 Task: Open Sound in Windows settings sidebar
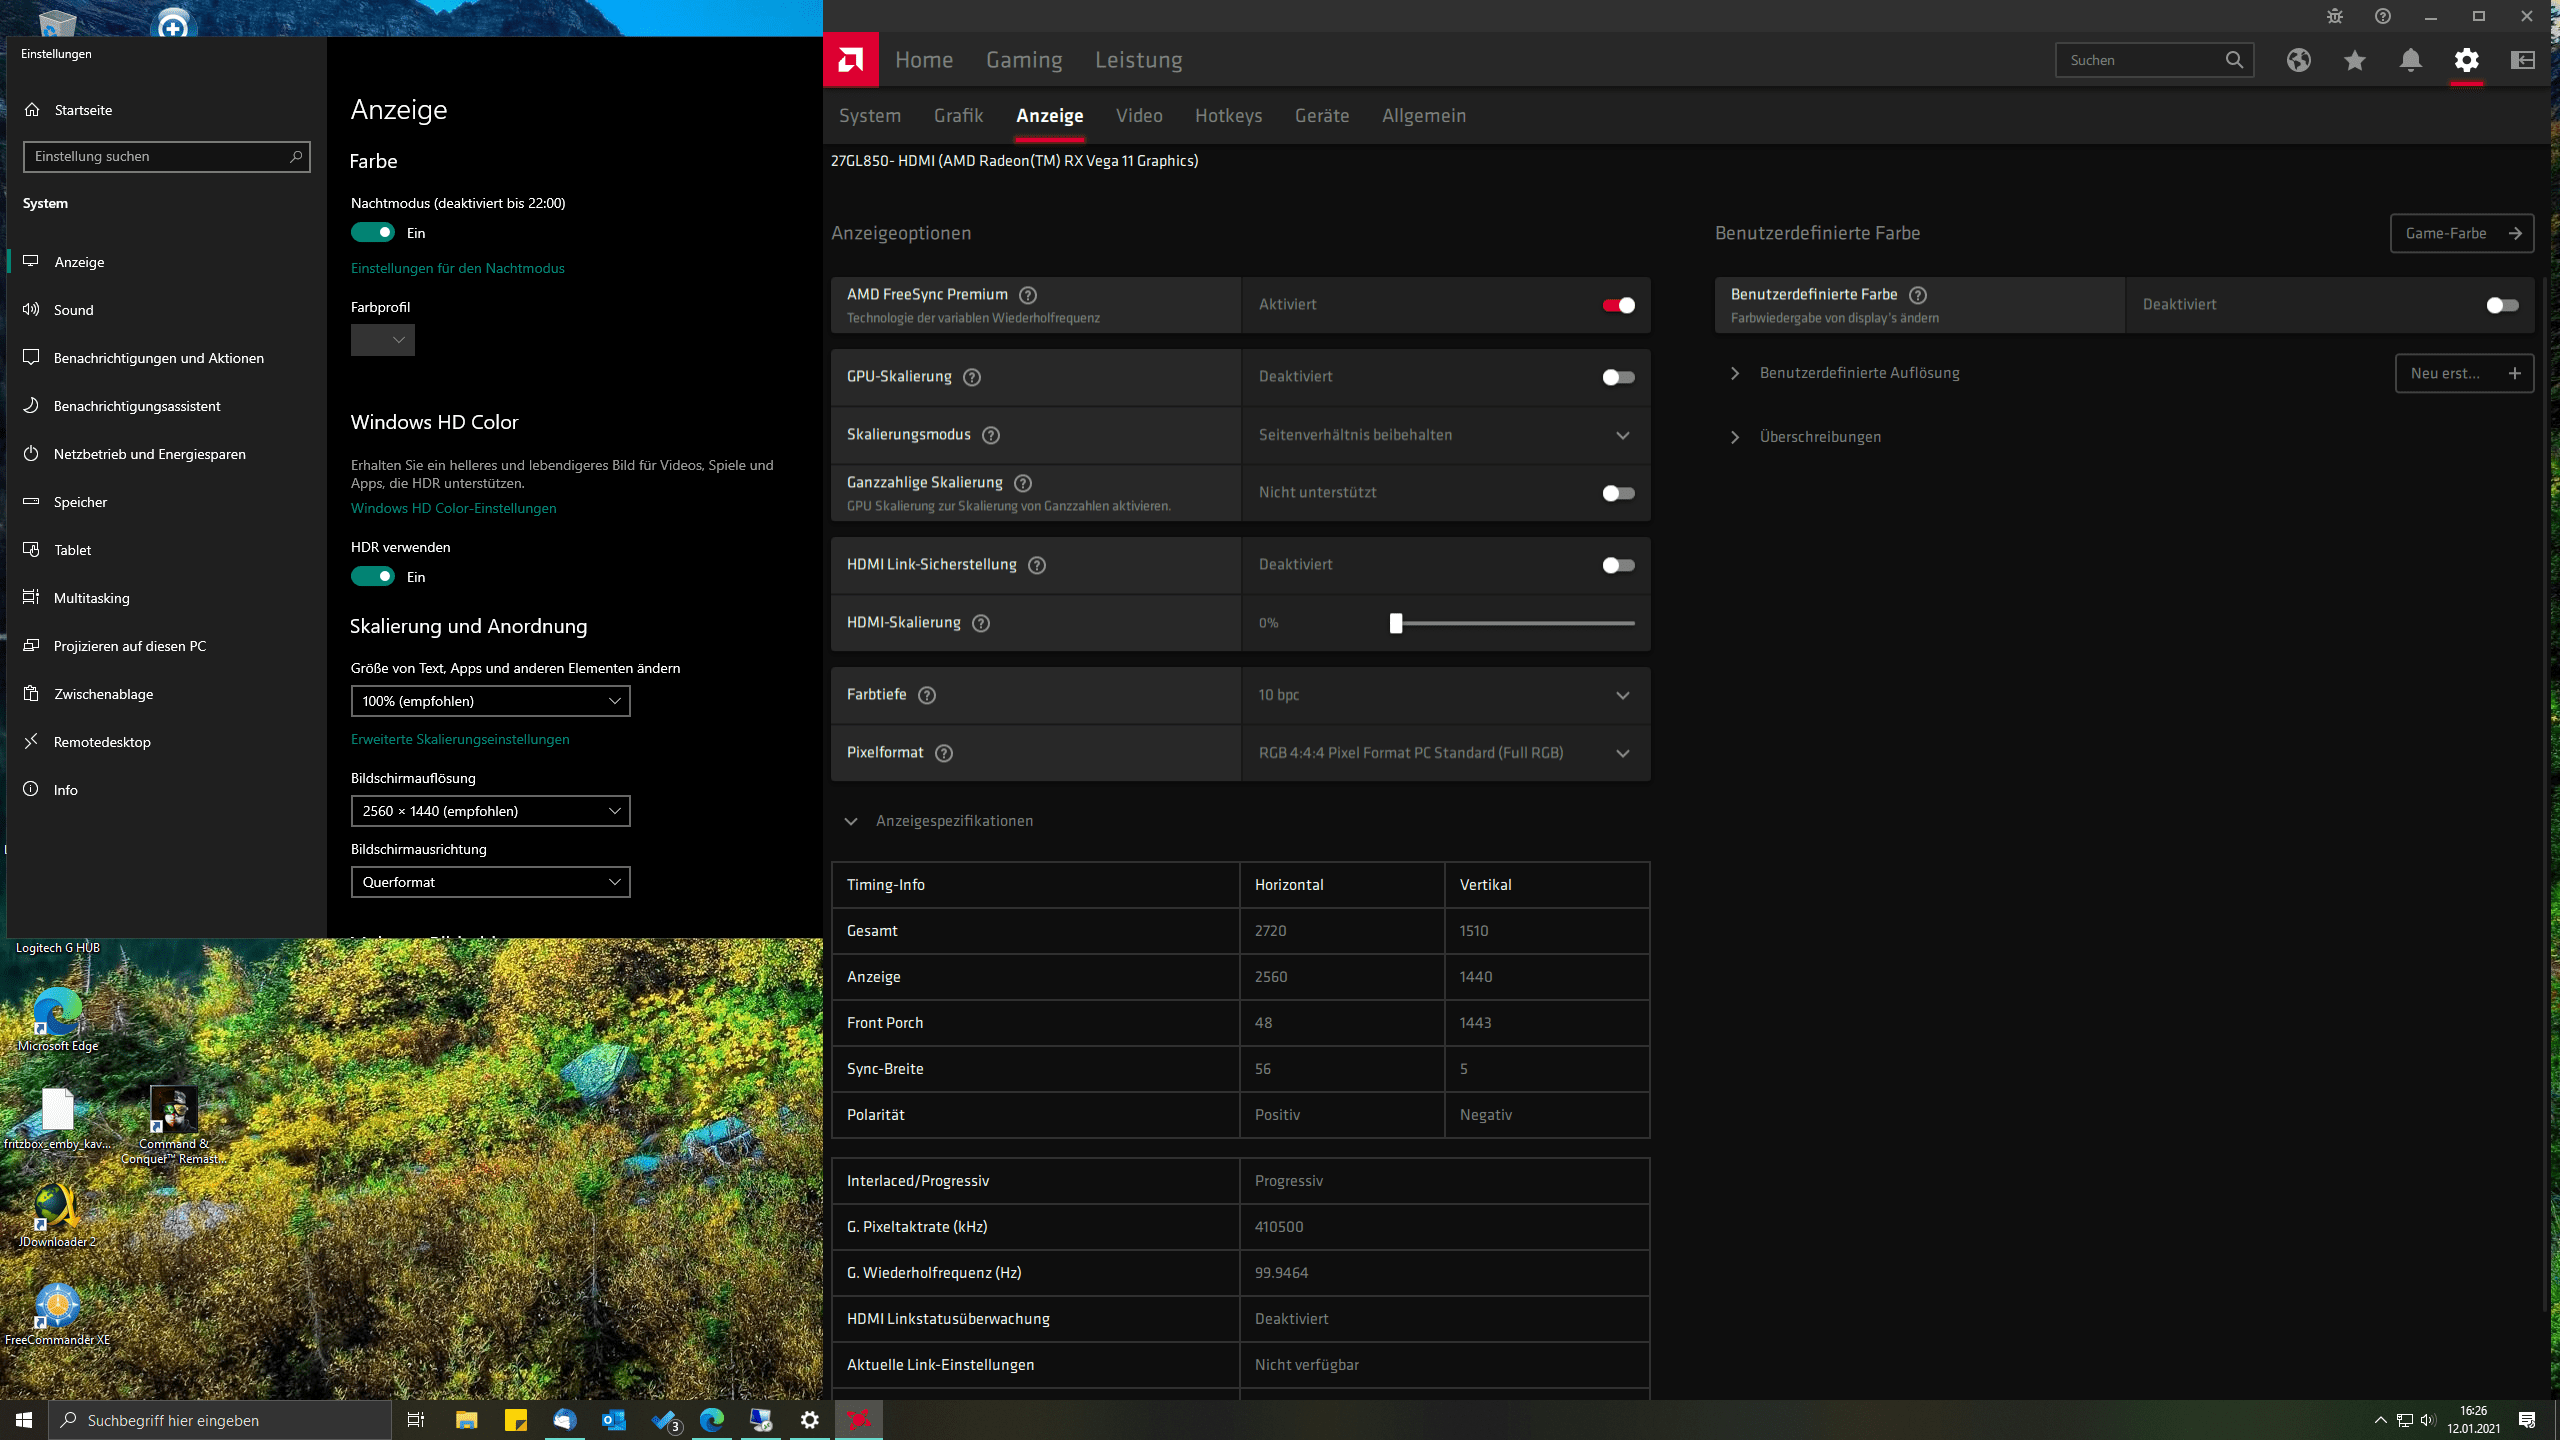coord(166,310)
